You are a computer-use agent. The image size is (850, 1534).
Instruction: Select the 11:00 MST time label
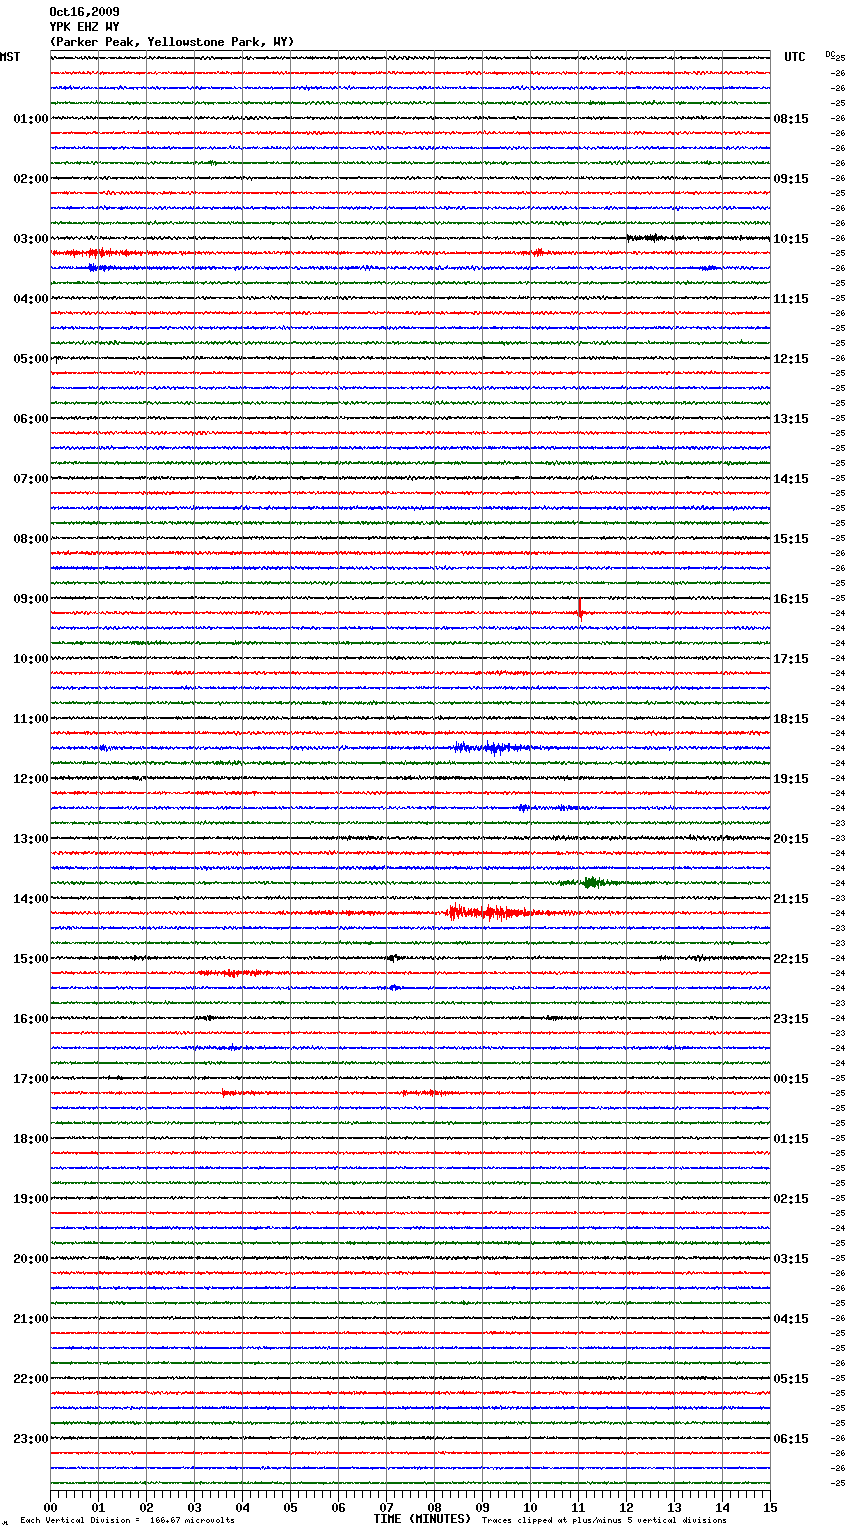30,719
